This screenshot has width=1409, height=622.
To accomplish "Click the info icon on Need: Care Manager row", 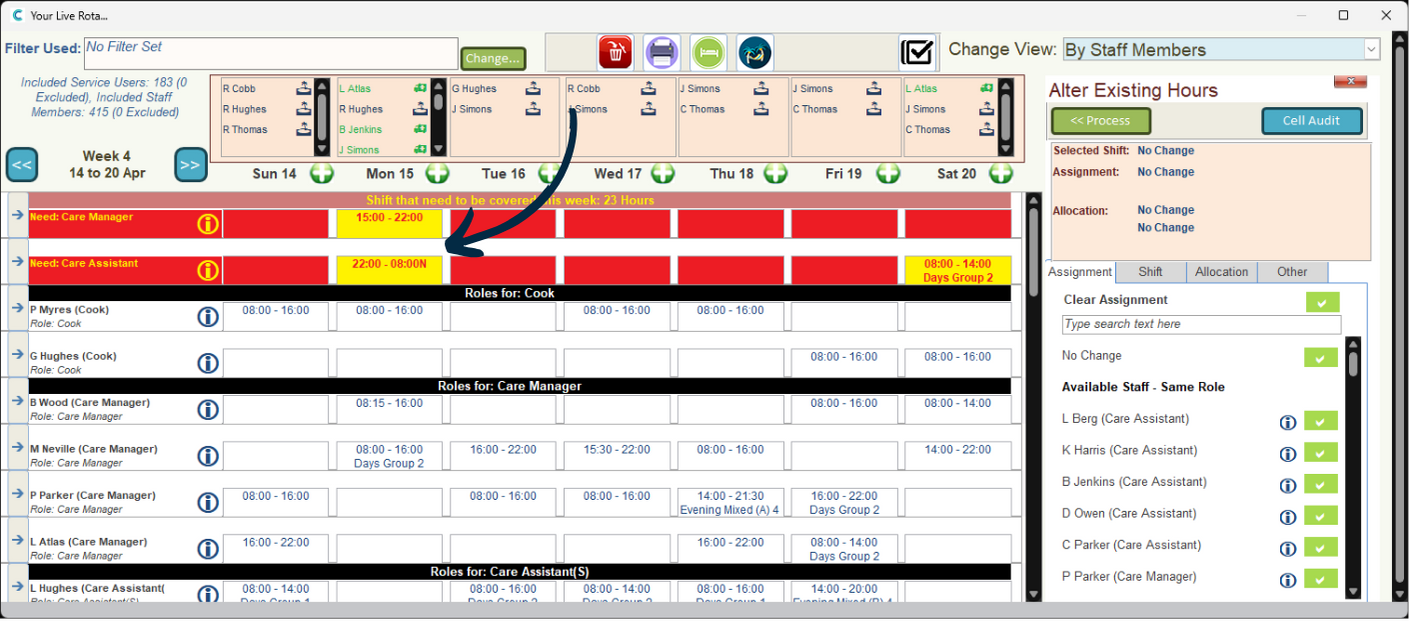I will [x=208, y=224].
